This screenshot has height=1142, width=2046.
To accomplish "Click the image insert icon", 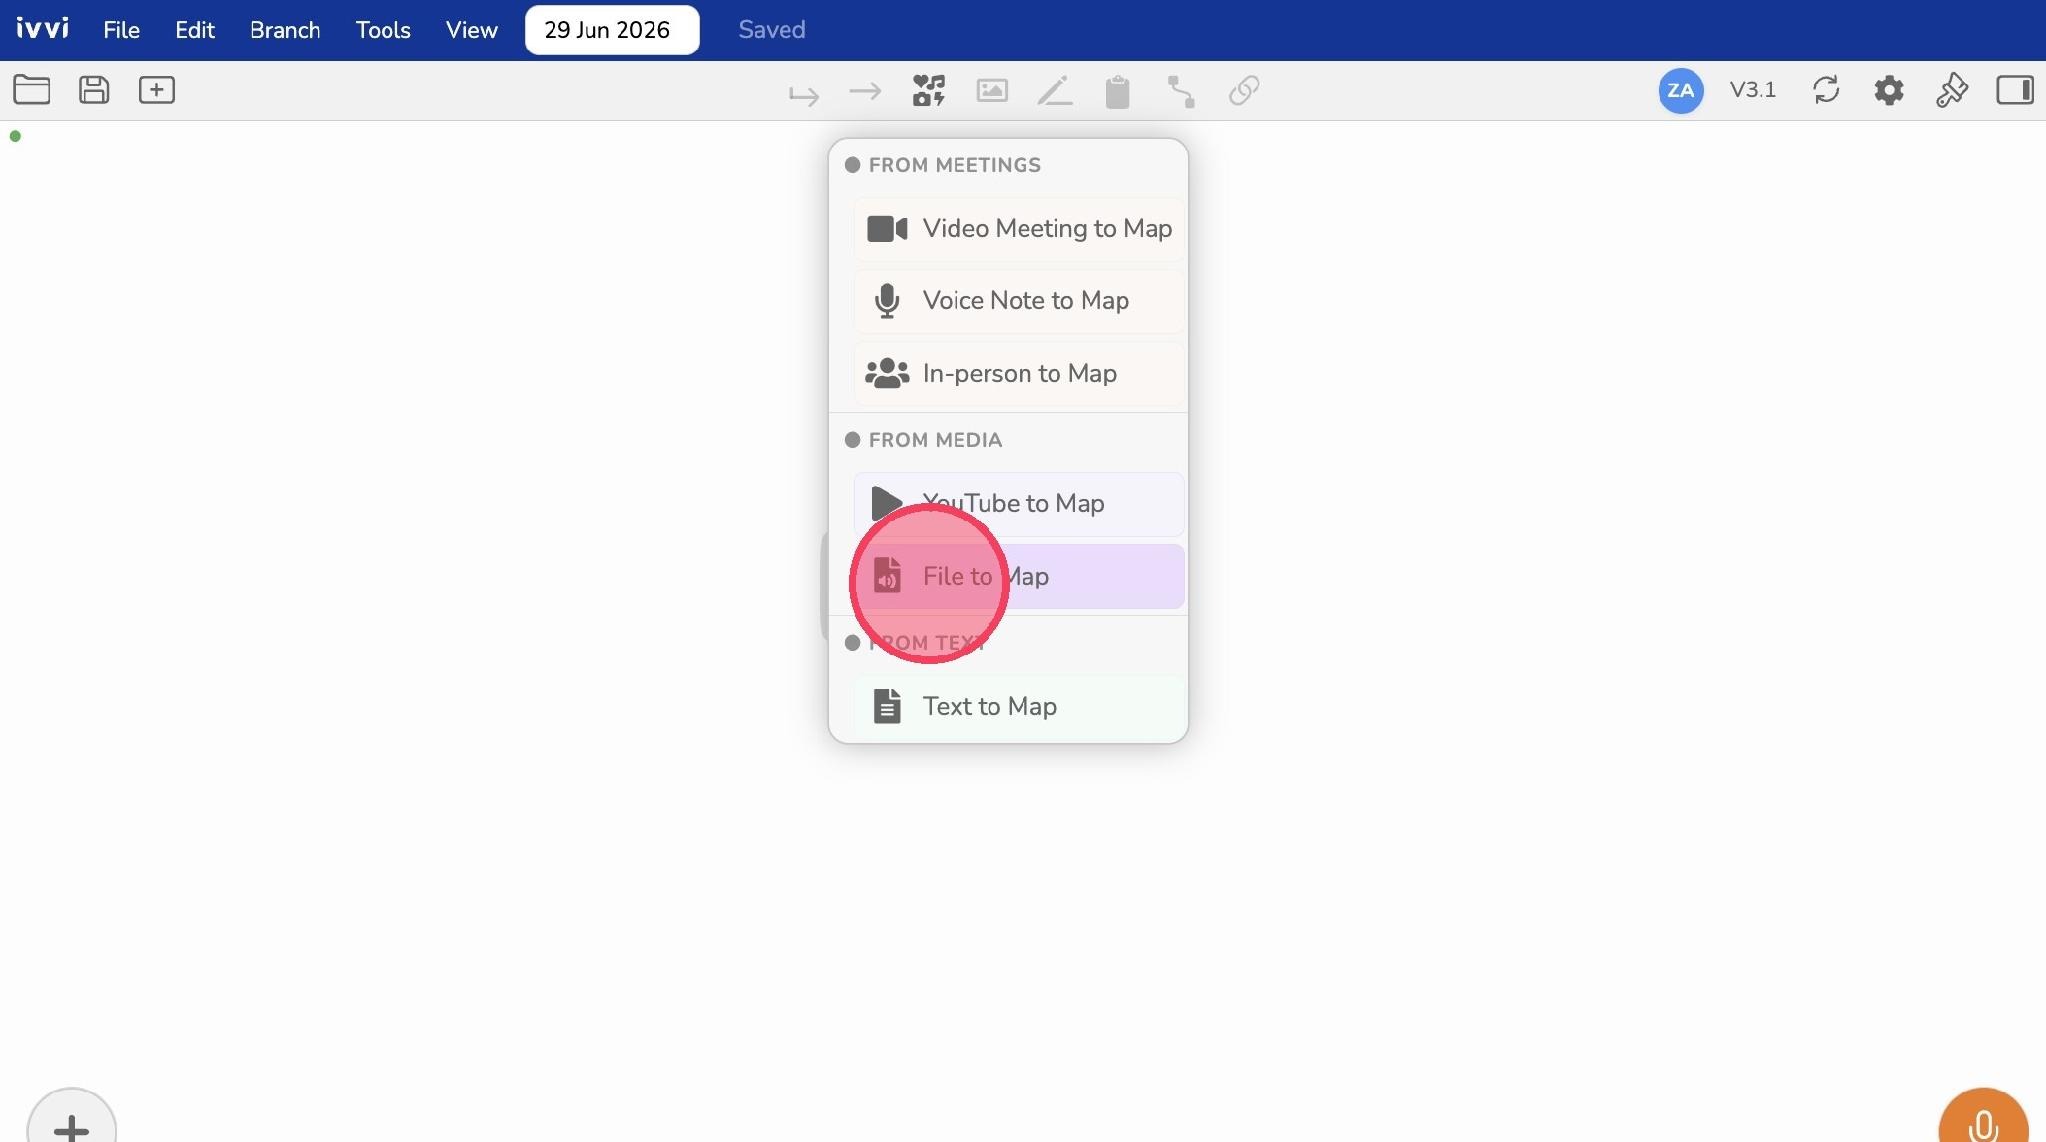I will 992,91.
